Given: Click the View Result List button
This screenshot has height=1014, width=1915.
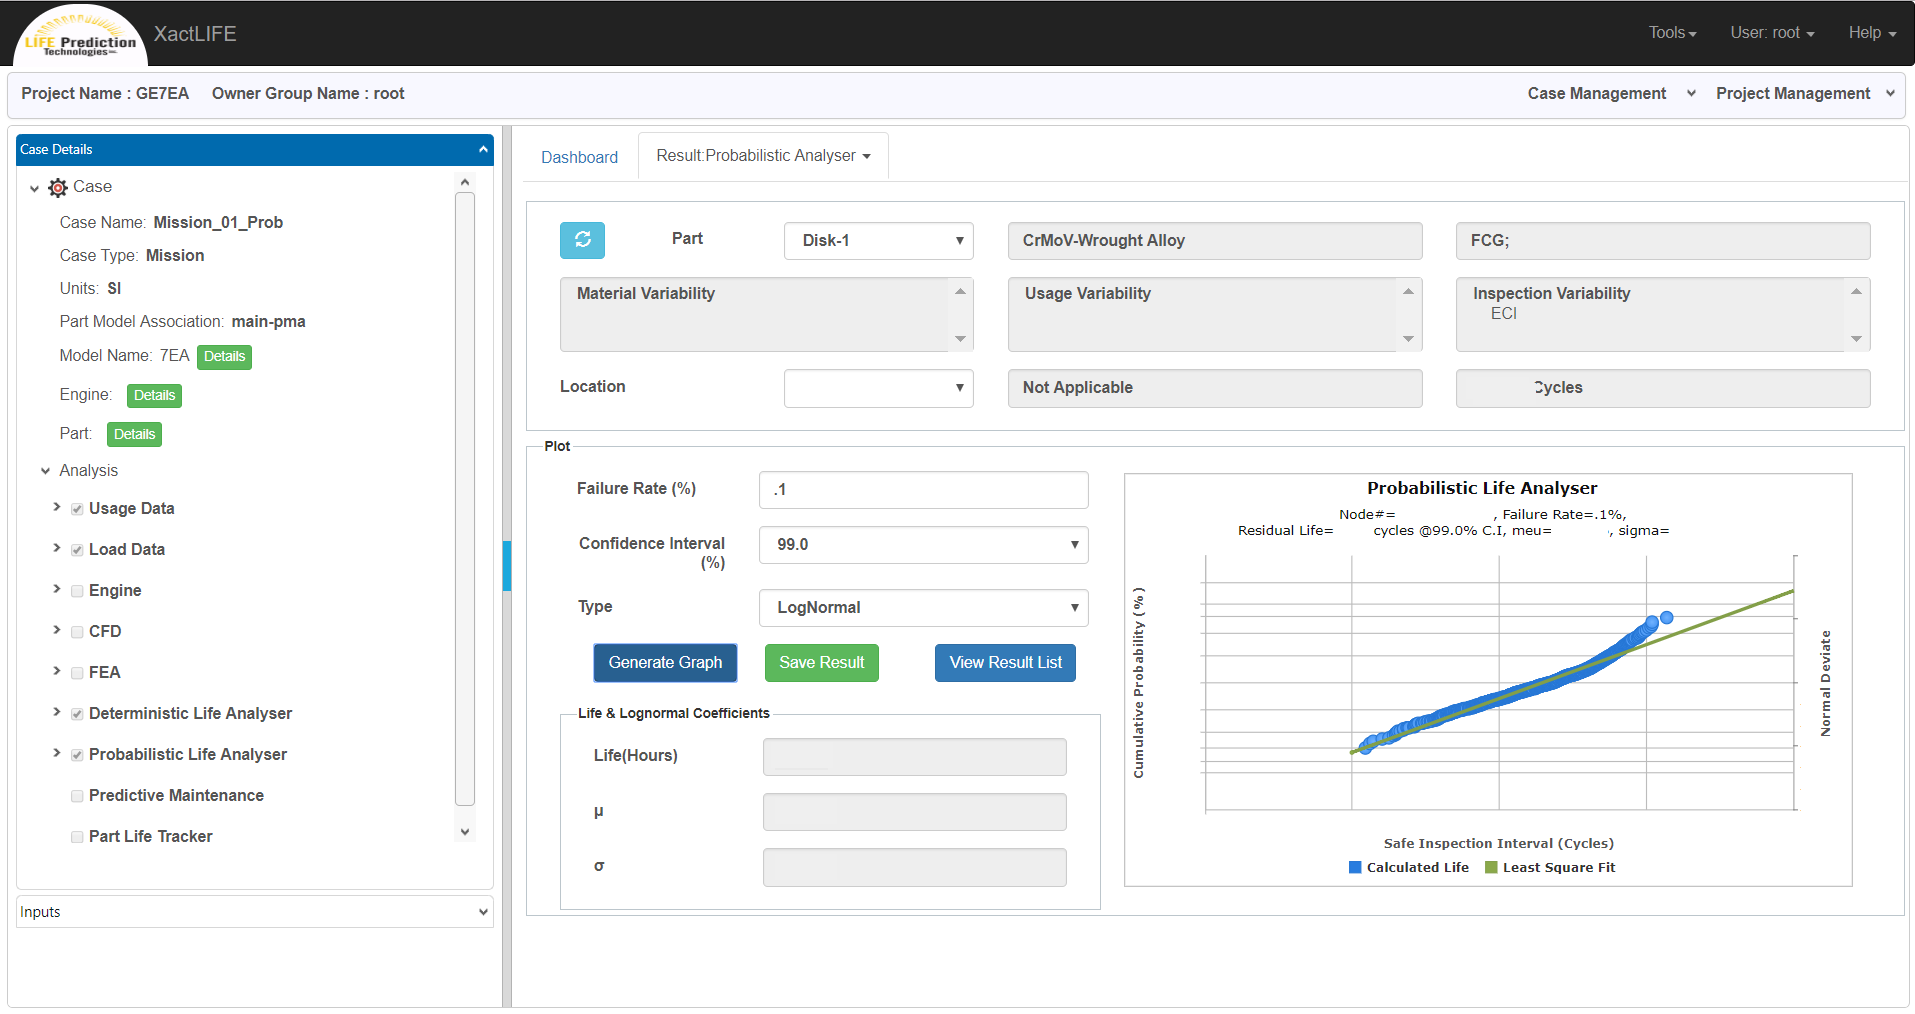Looking at the screenshot, I should (1005, 663).
